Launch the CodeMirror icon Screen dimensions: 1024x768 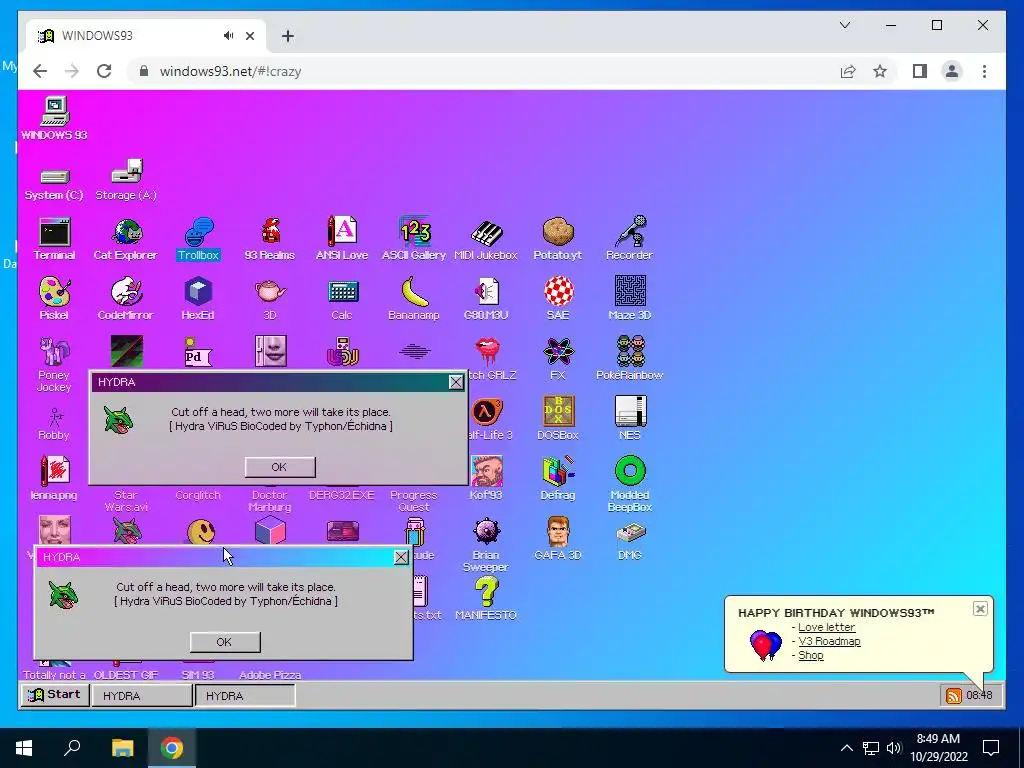pos(126,298)
